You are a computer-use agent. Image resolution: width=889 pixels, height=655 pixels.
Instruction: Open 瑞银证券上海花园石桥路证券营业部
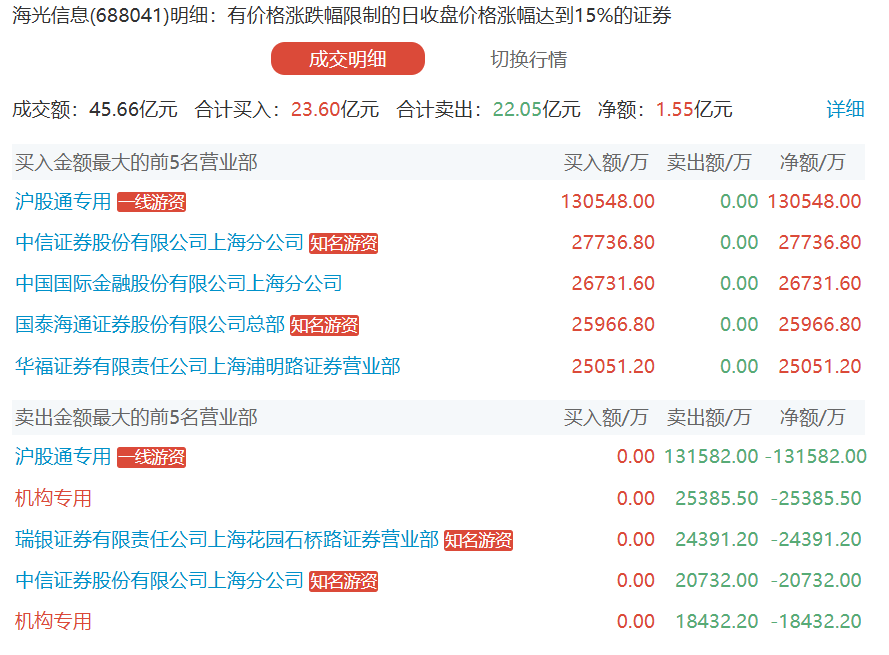[x=226, y=539]
